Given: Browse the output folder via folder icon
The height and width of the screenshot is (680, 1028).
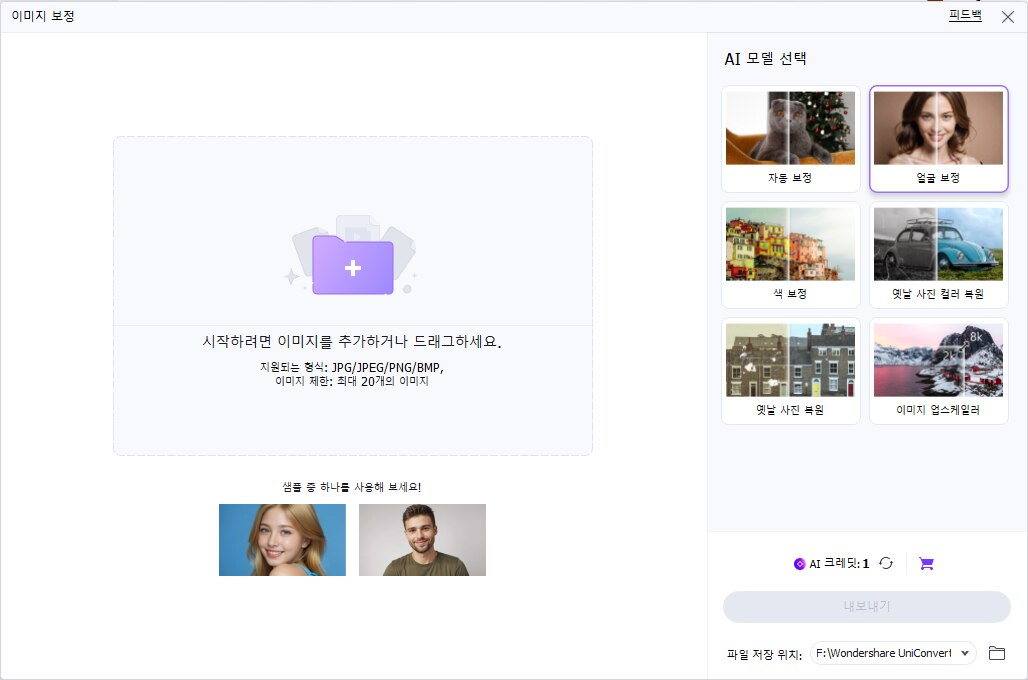Looking at the screenshot, I should pyautogui.click(x=996, y=653).
